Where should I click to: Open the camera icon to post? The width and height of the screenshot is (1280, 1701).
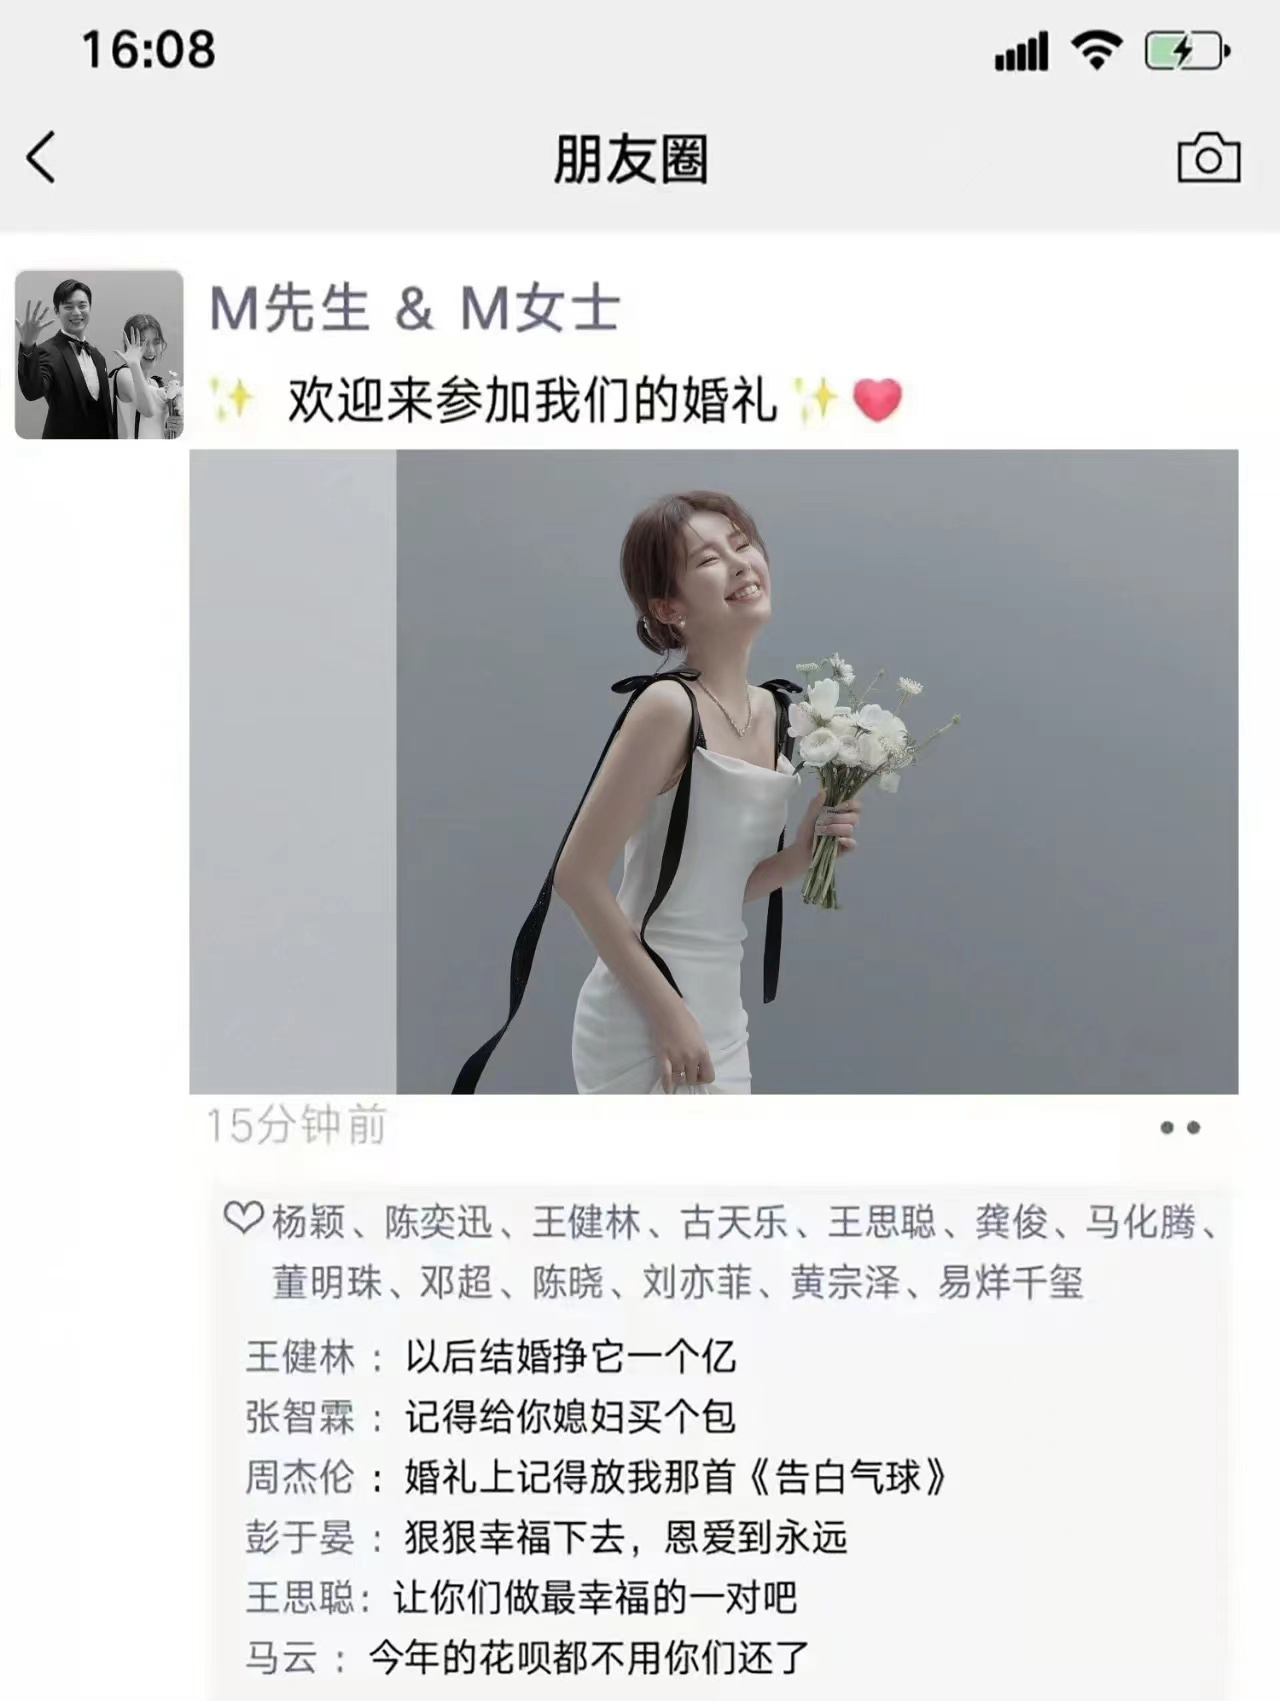tap(1209, 157)
